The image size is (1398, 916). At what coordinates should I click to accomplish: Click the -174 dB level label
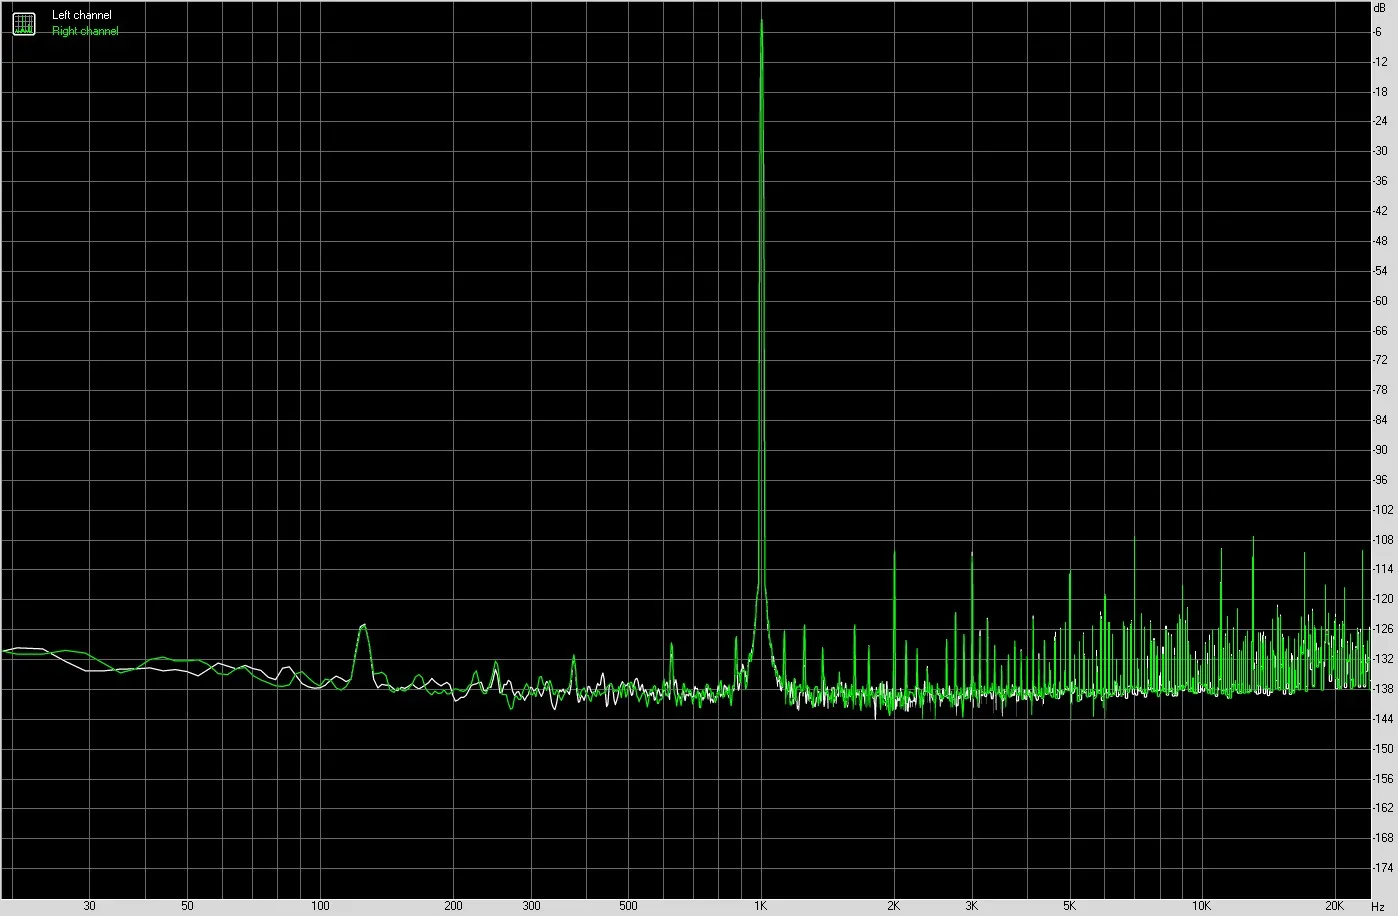pos(1383,868)
